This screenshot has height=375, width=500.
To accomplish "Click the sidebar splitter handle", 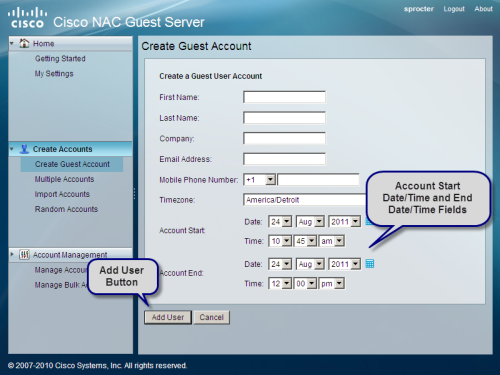I will point(135,194).
